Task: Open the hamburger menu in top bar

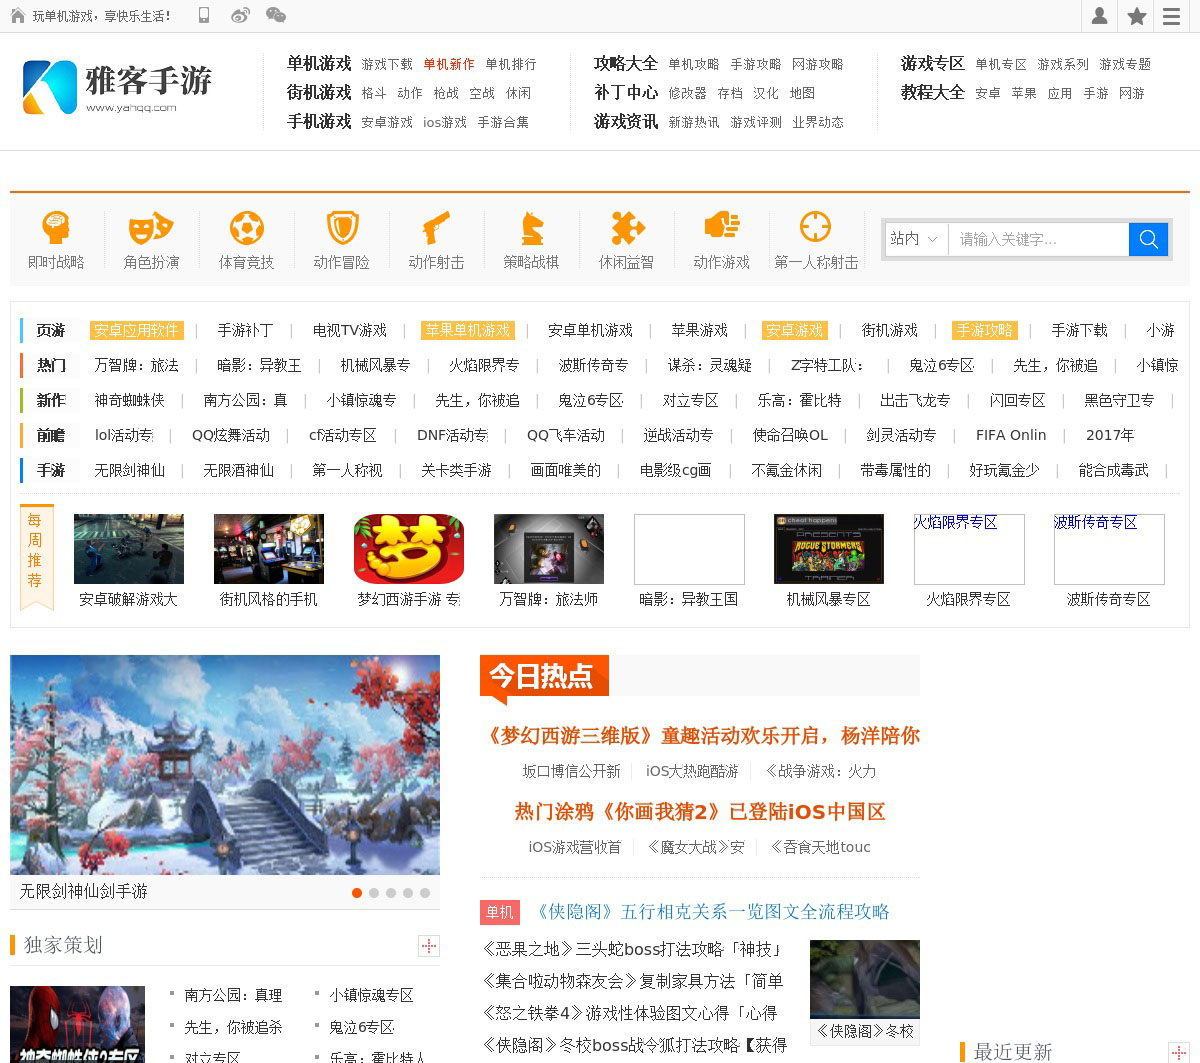Action: pos(1172,16)
